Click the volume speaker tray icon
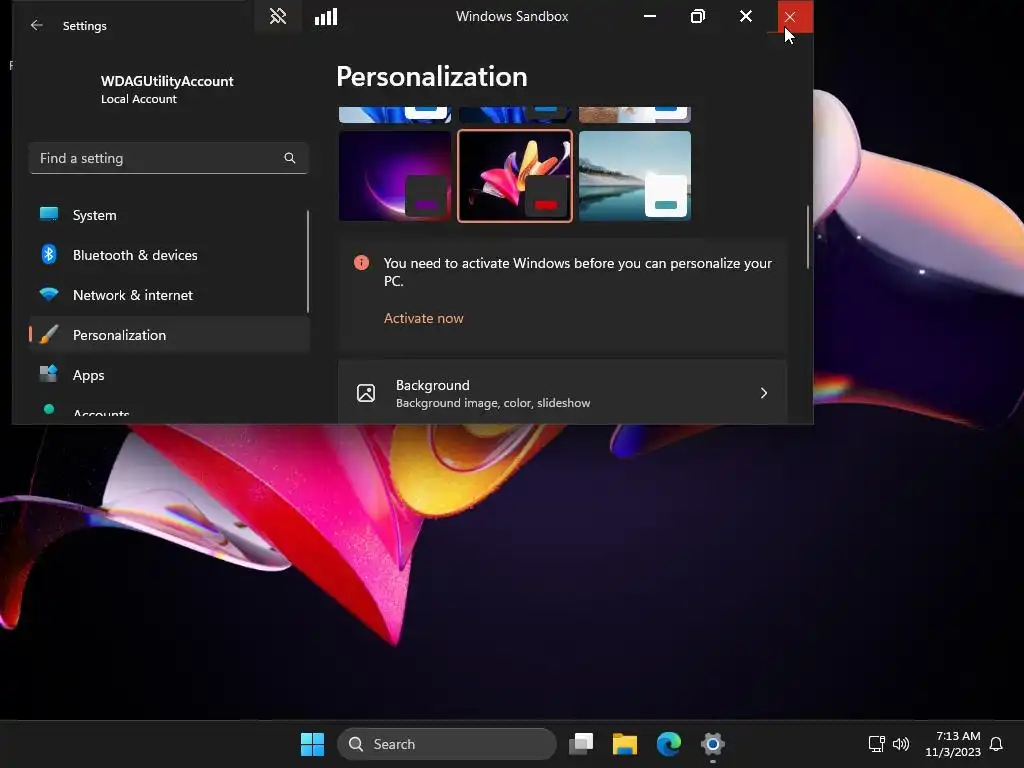Image resolution: width=1024 pixels, height=768 pixels. pos(901,744)
